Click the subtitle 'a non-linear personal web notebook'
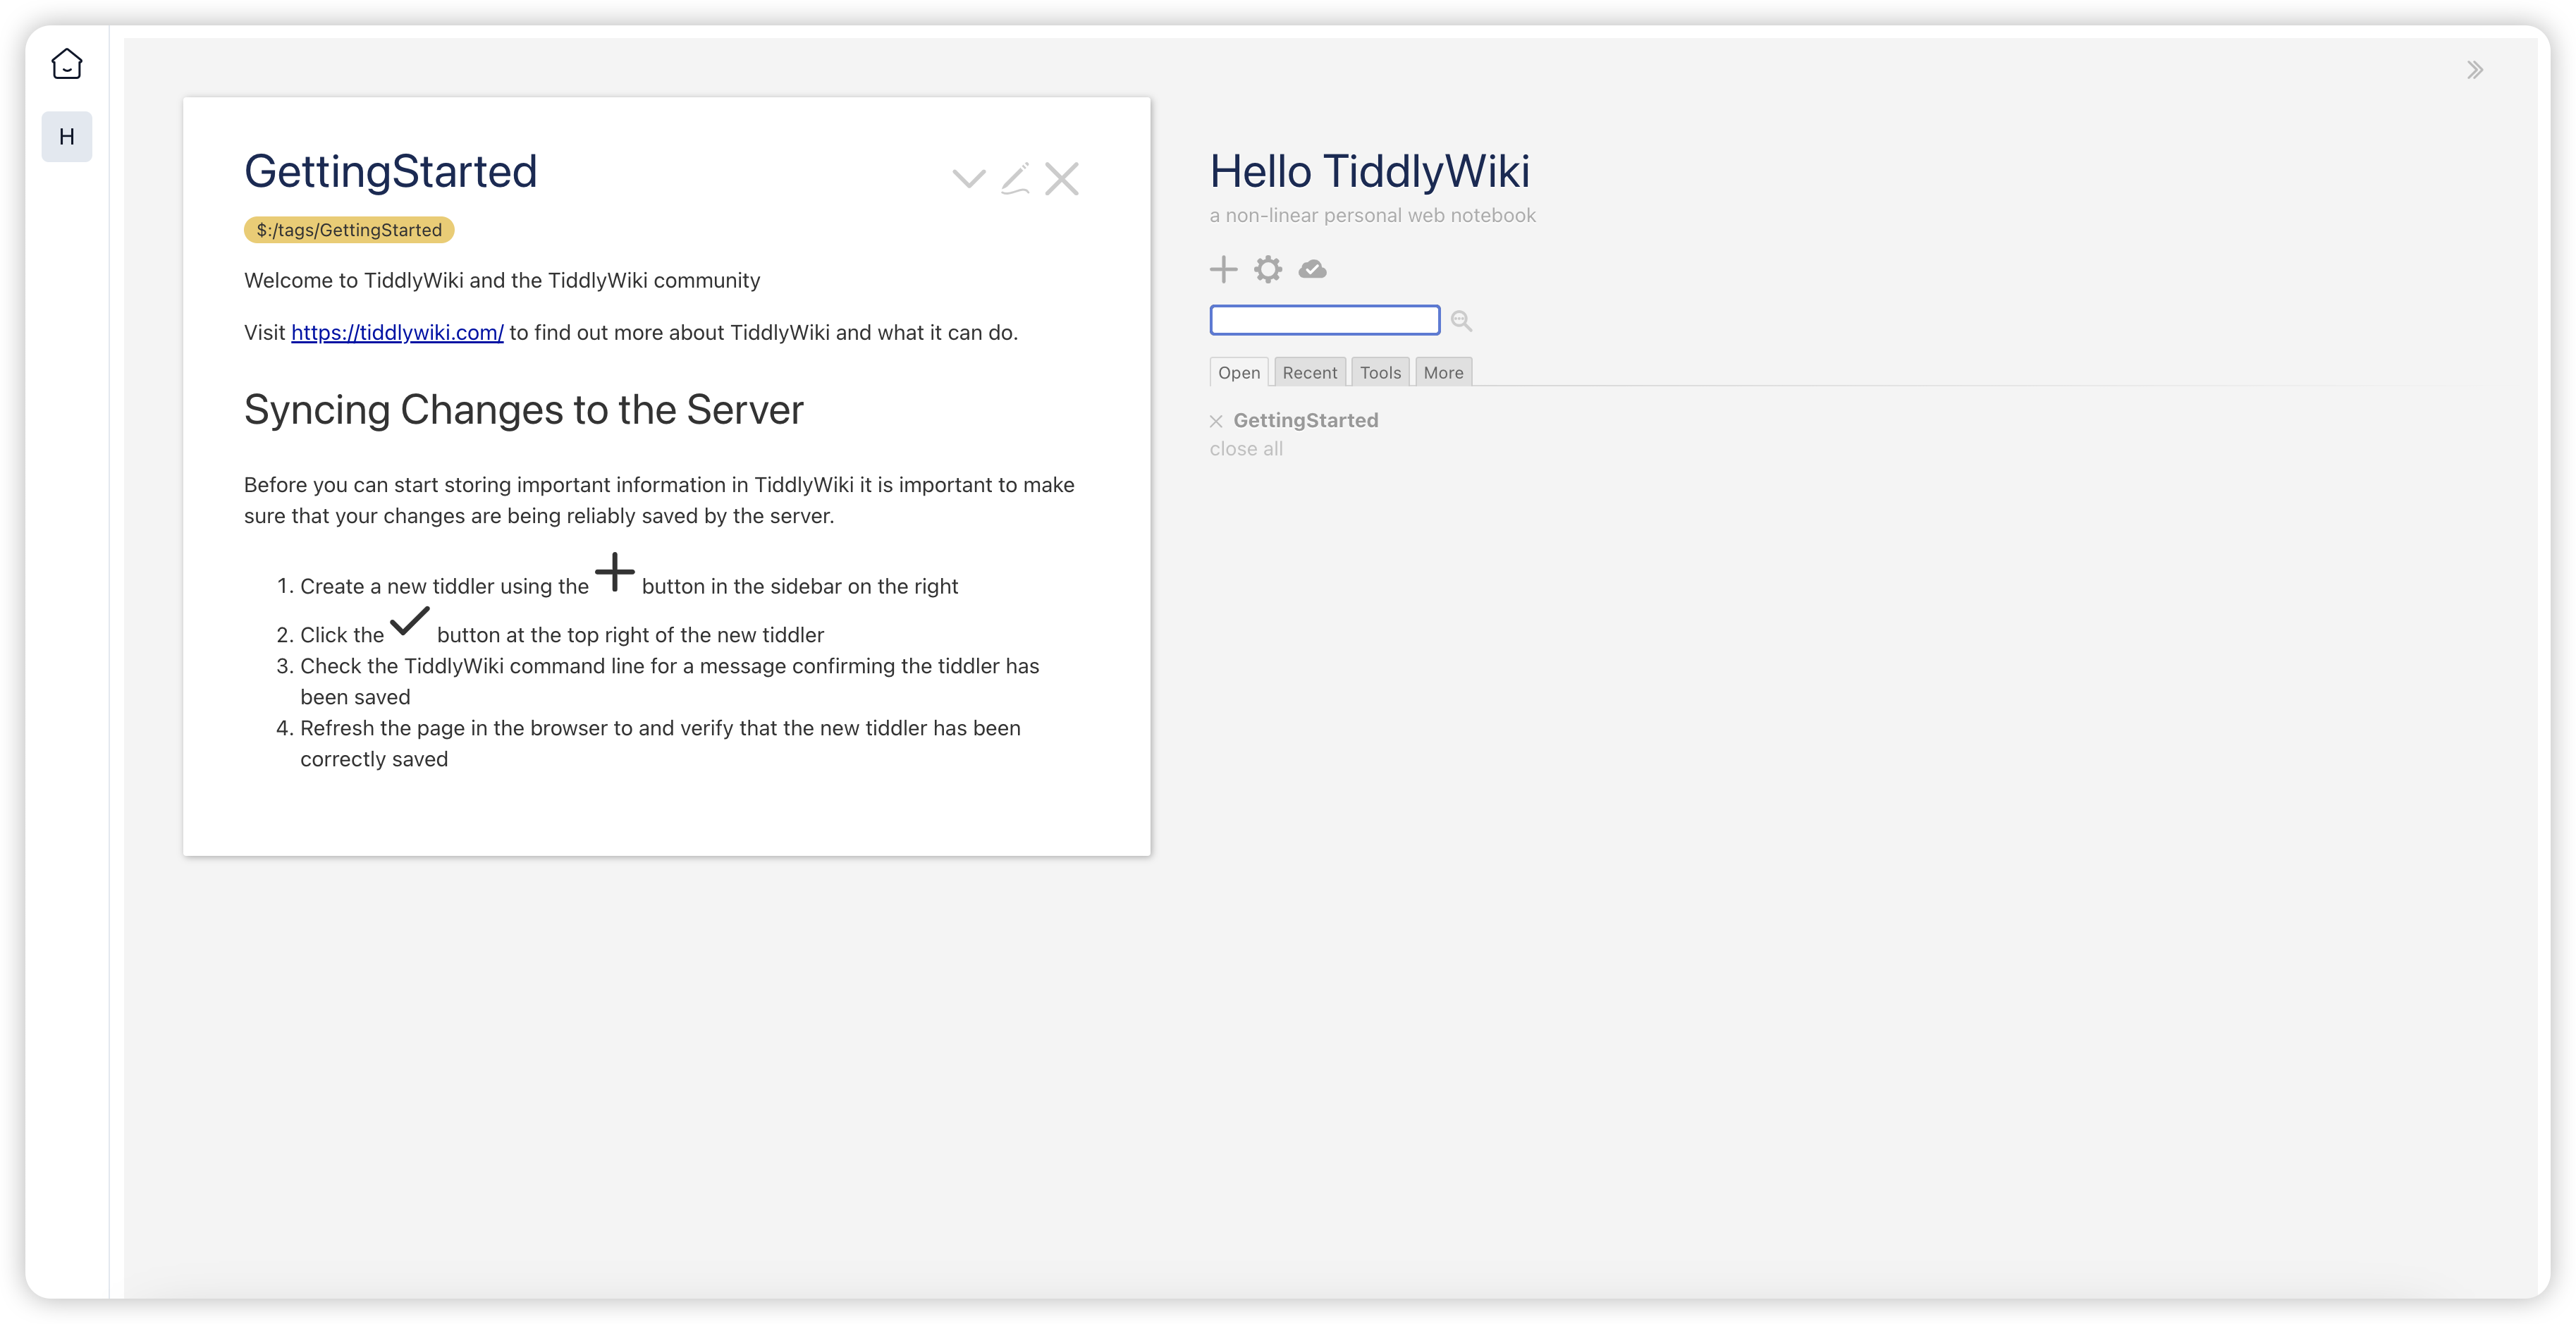2576x1324 pixels. (1372, 215)
